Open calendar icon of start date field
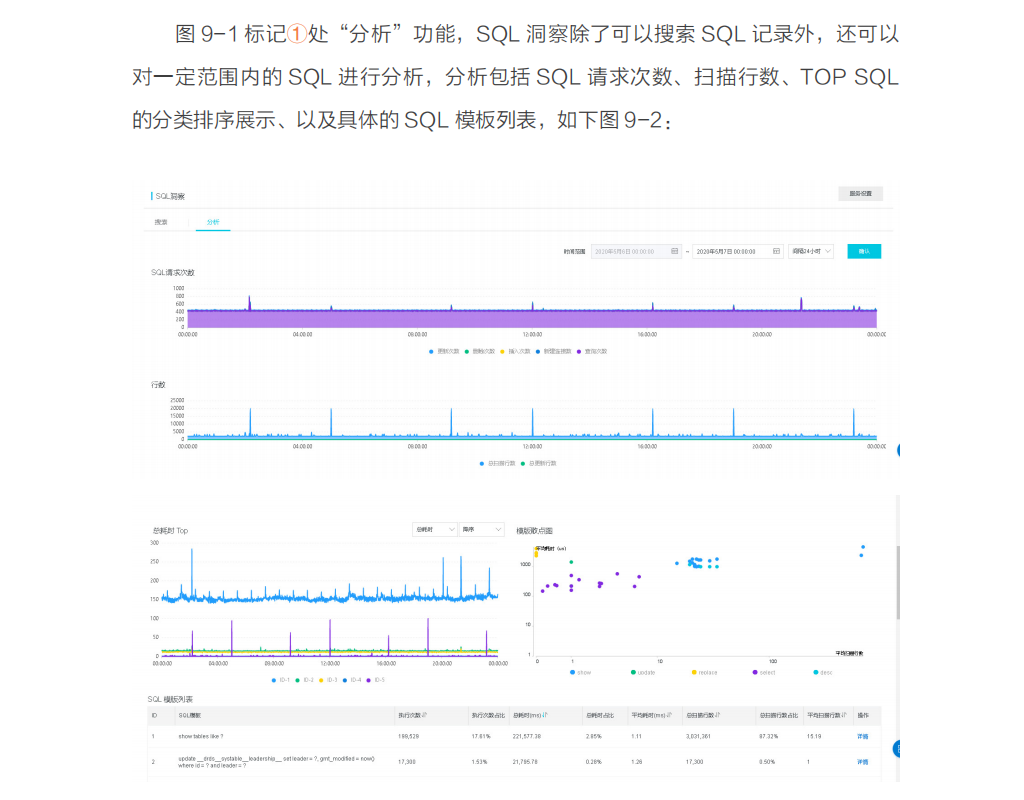 click(675, 251)
